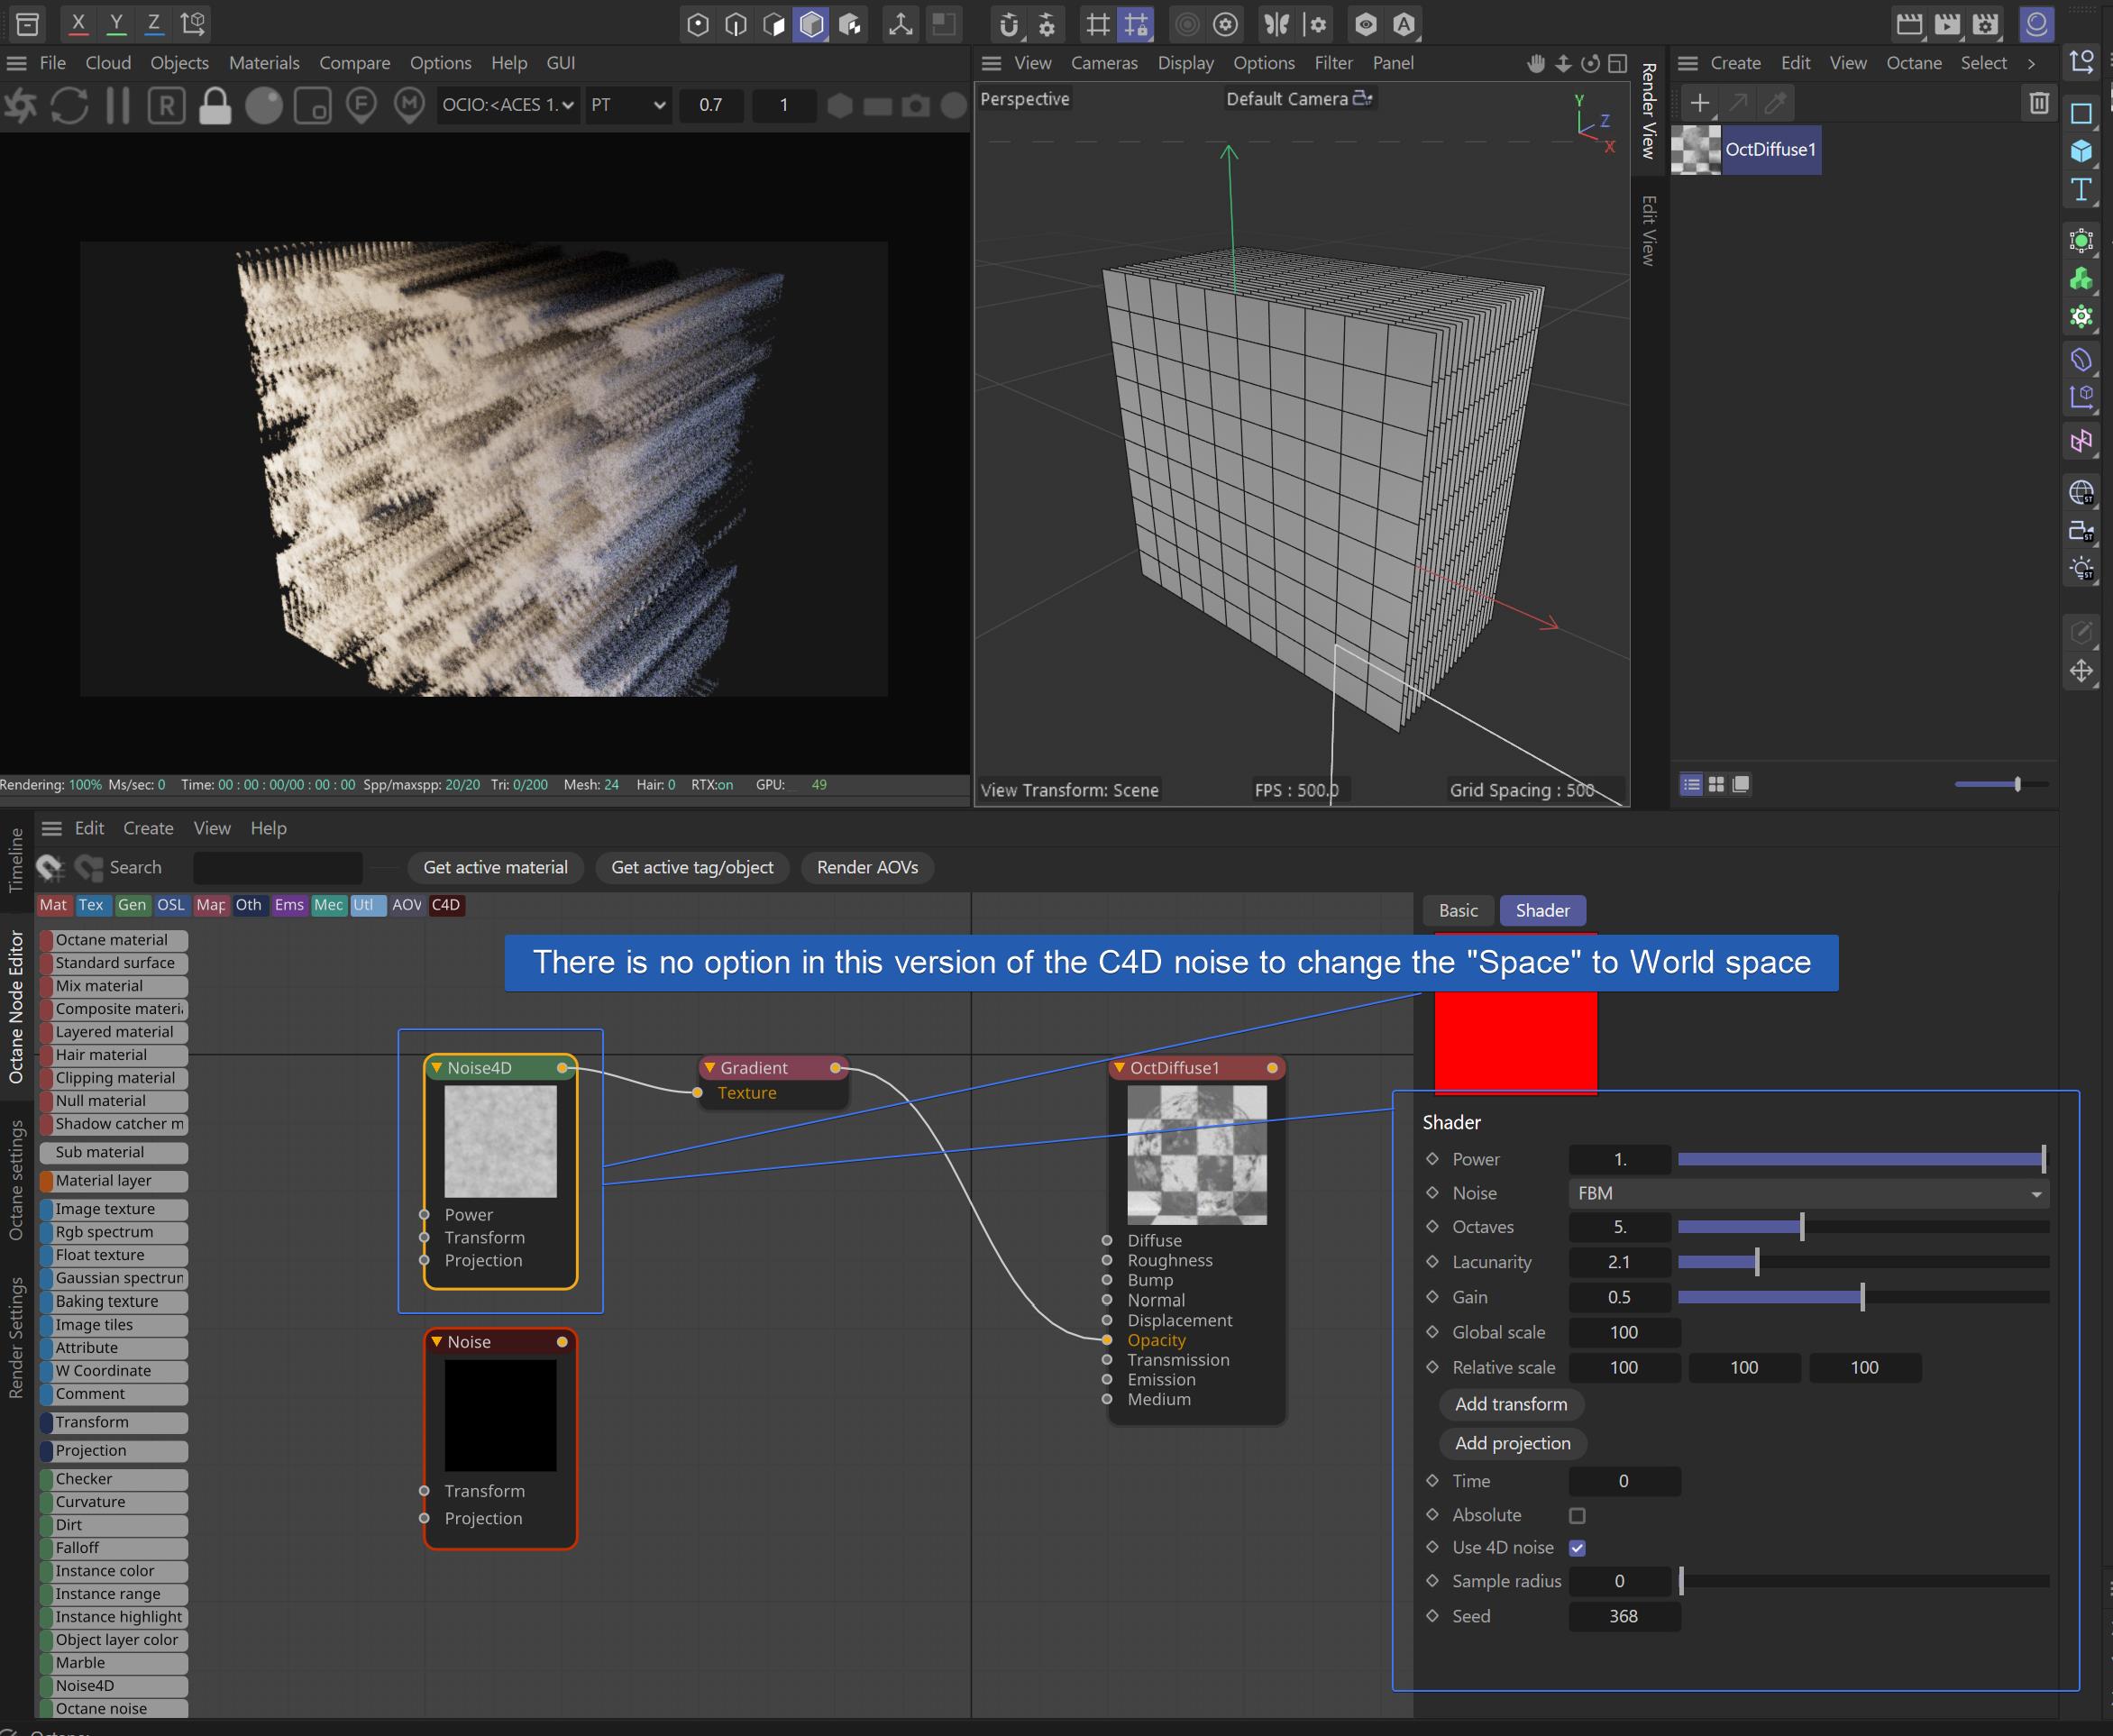Viewport: 2113px width, 1736px height.
Task: Open the Materials menu
Action: 264,63
